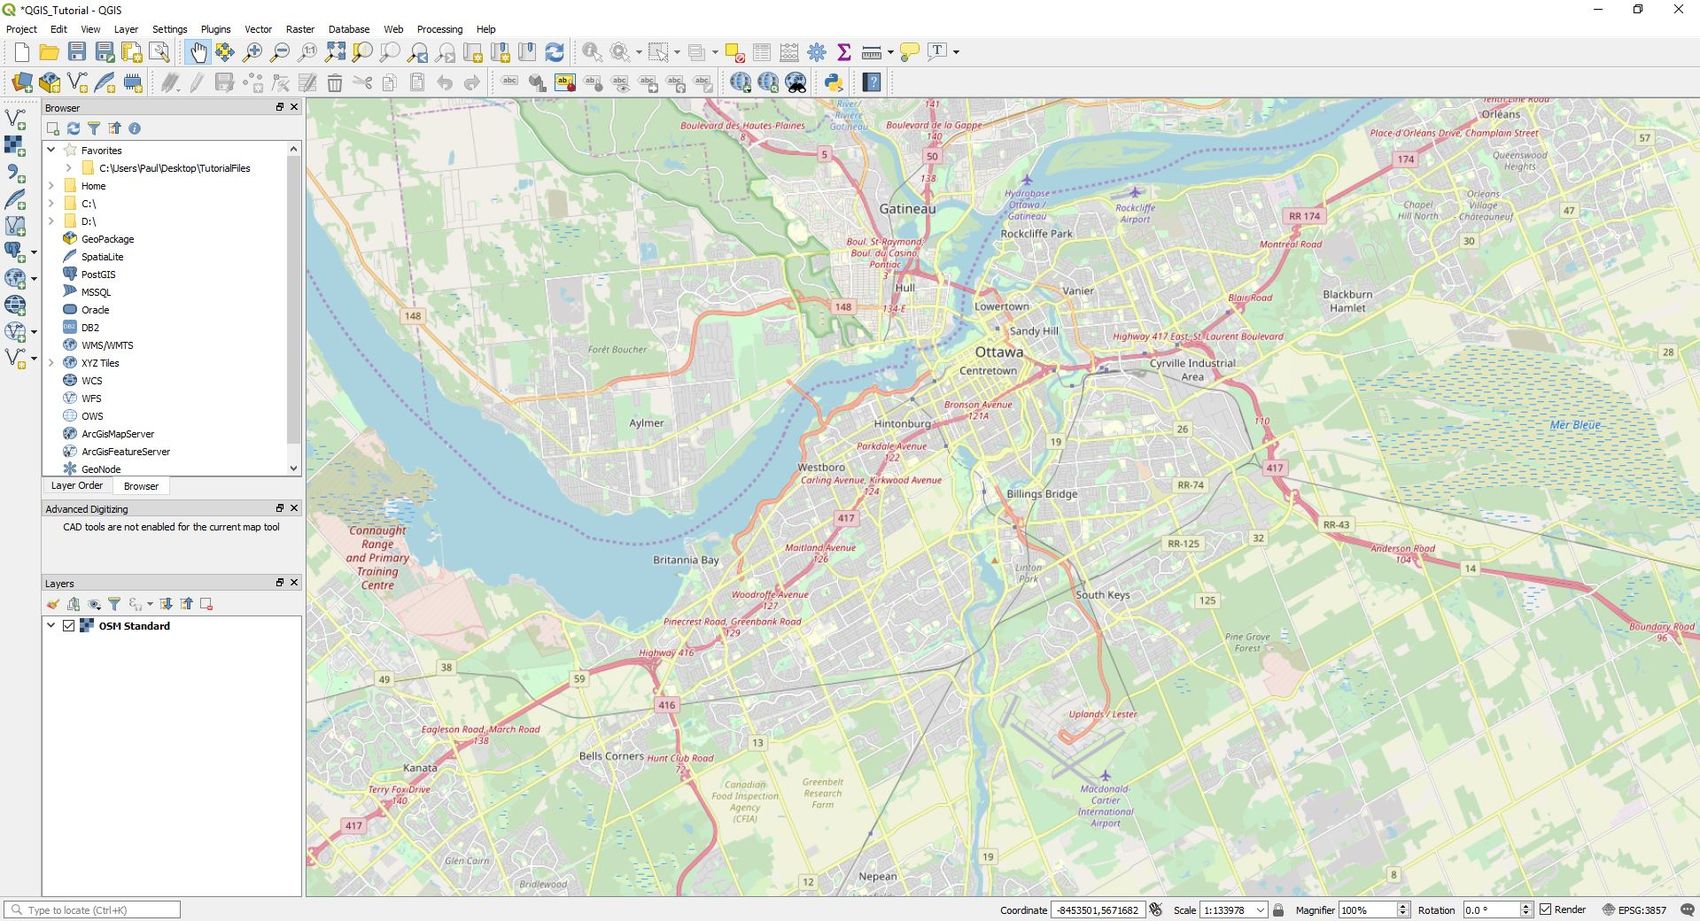Image resolution: width=1700 pixels, height=921 pixels.
Task: Open the Field Calculator
Action: point(787,51)
